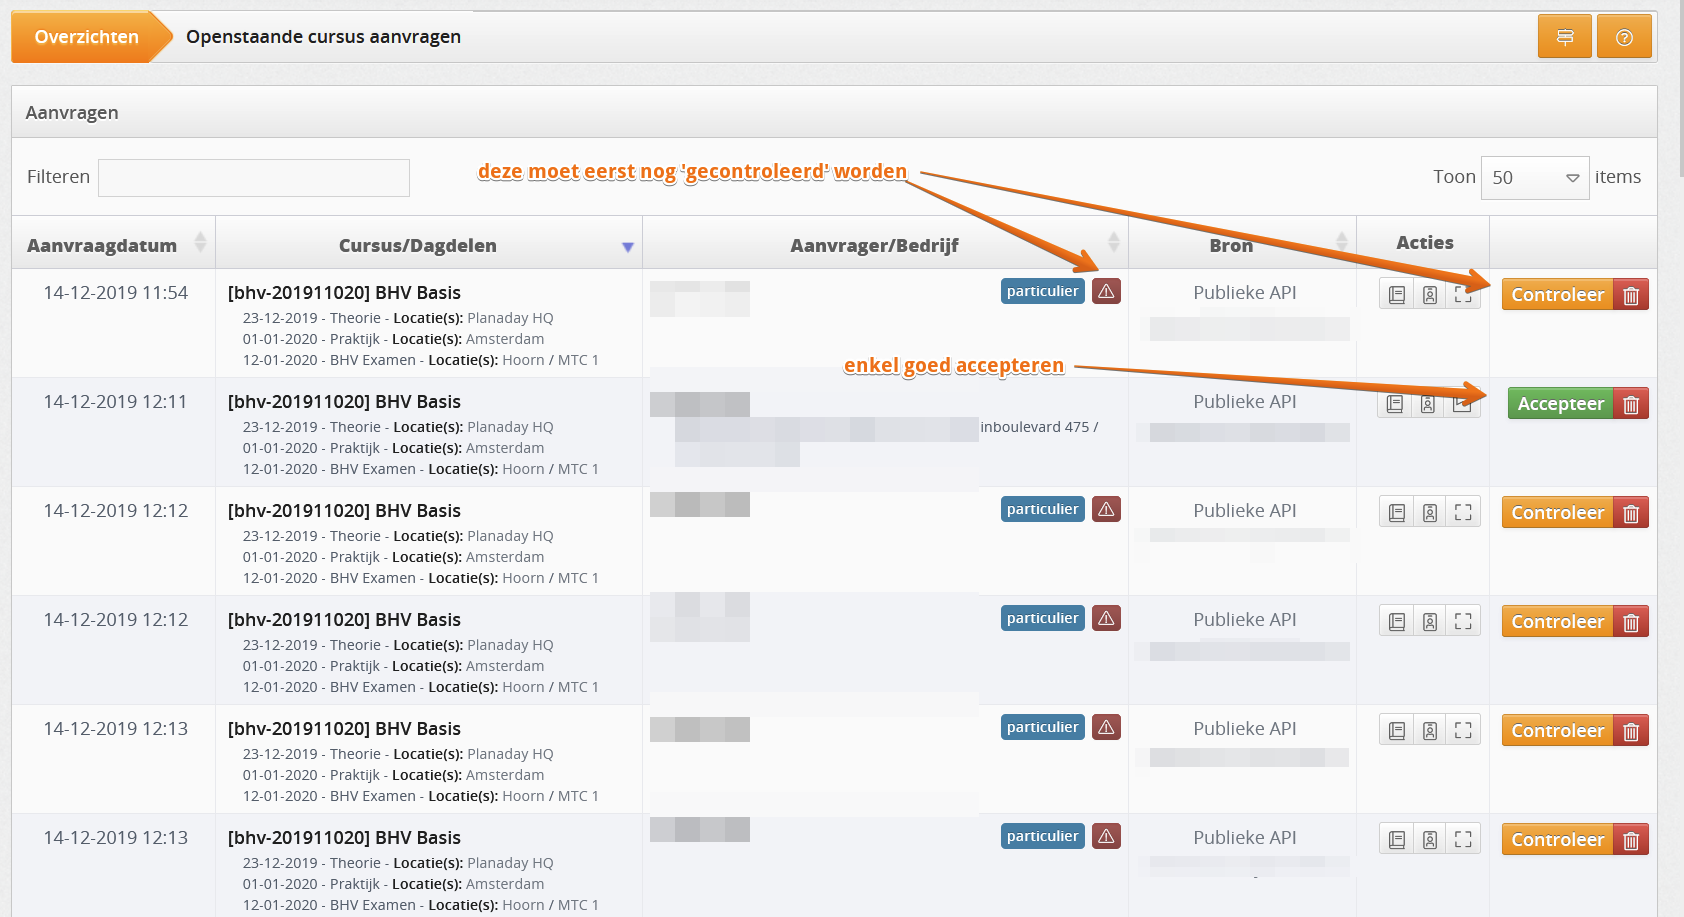The width and height of the screenshot is (1684, 917).
Task: Click BHV Basis title in 12:11 row
Action: tap(344, 402)
